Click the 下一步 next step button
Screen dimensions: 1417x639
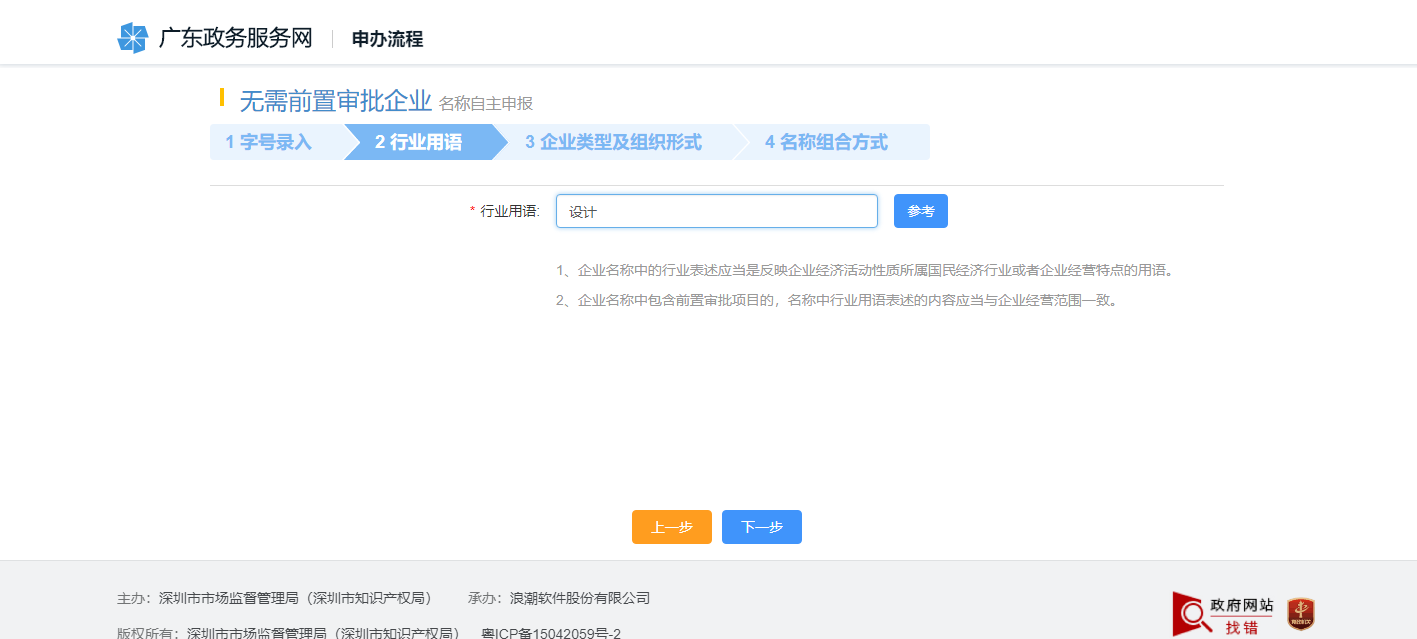tap(761, 527)
